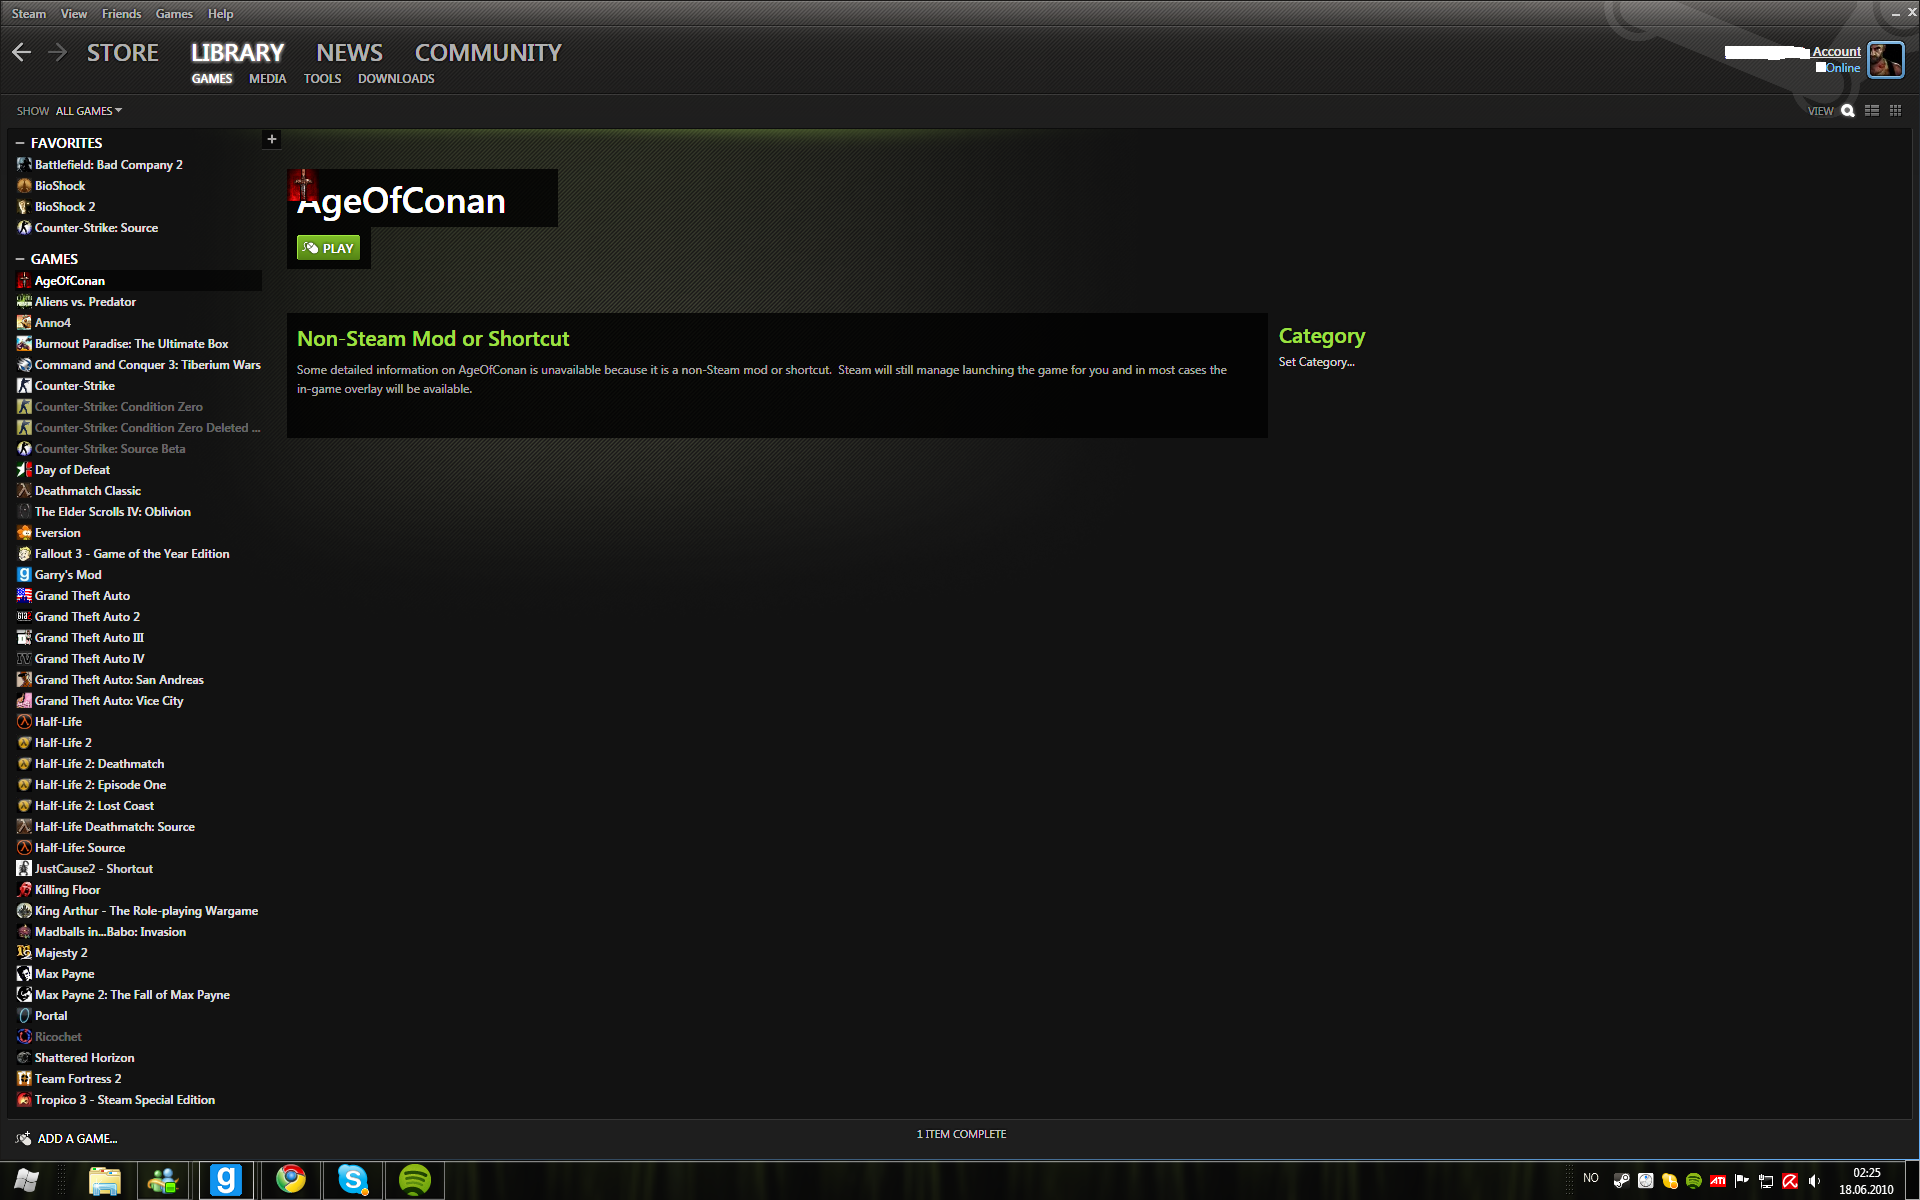Viewport: 1920px width, 1200px height.
Task: Open Garry's Mod taskbar icon
Action: coord(226,1180)
